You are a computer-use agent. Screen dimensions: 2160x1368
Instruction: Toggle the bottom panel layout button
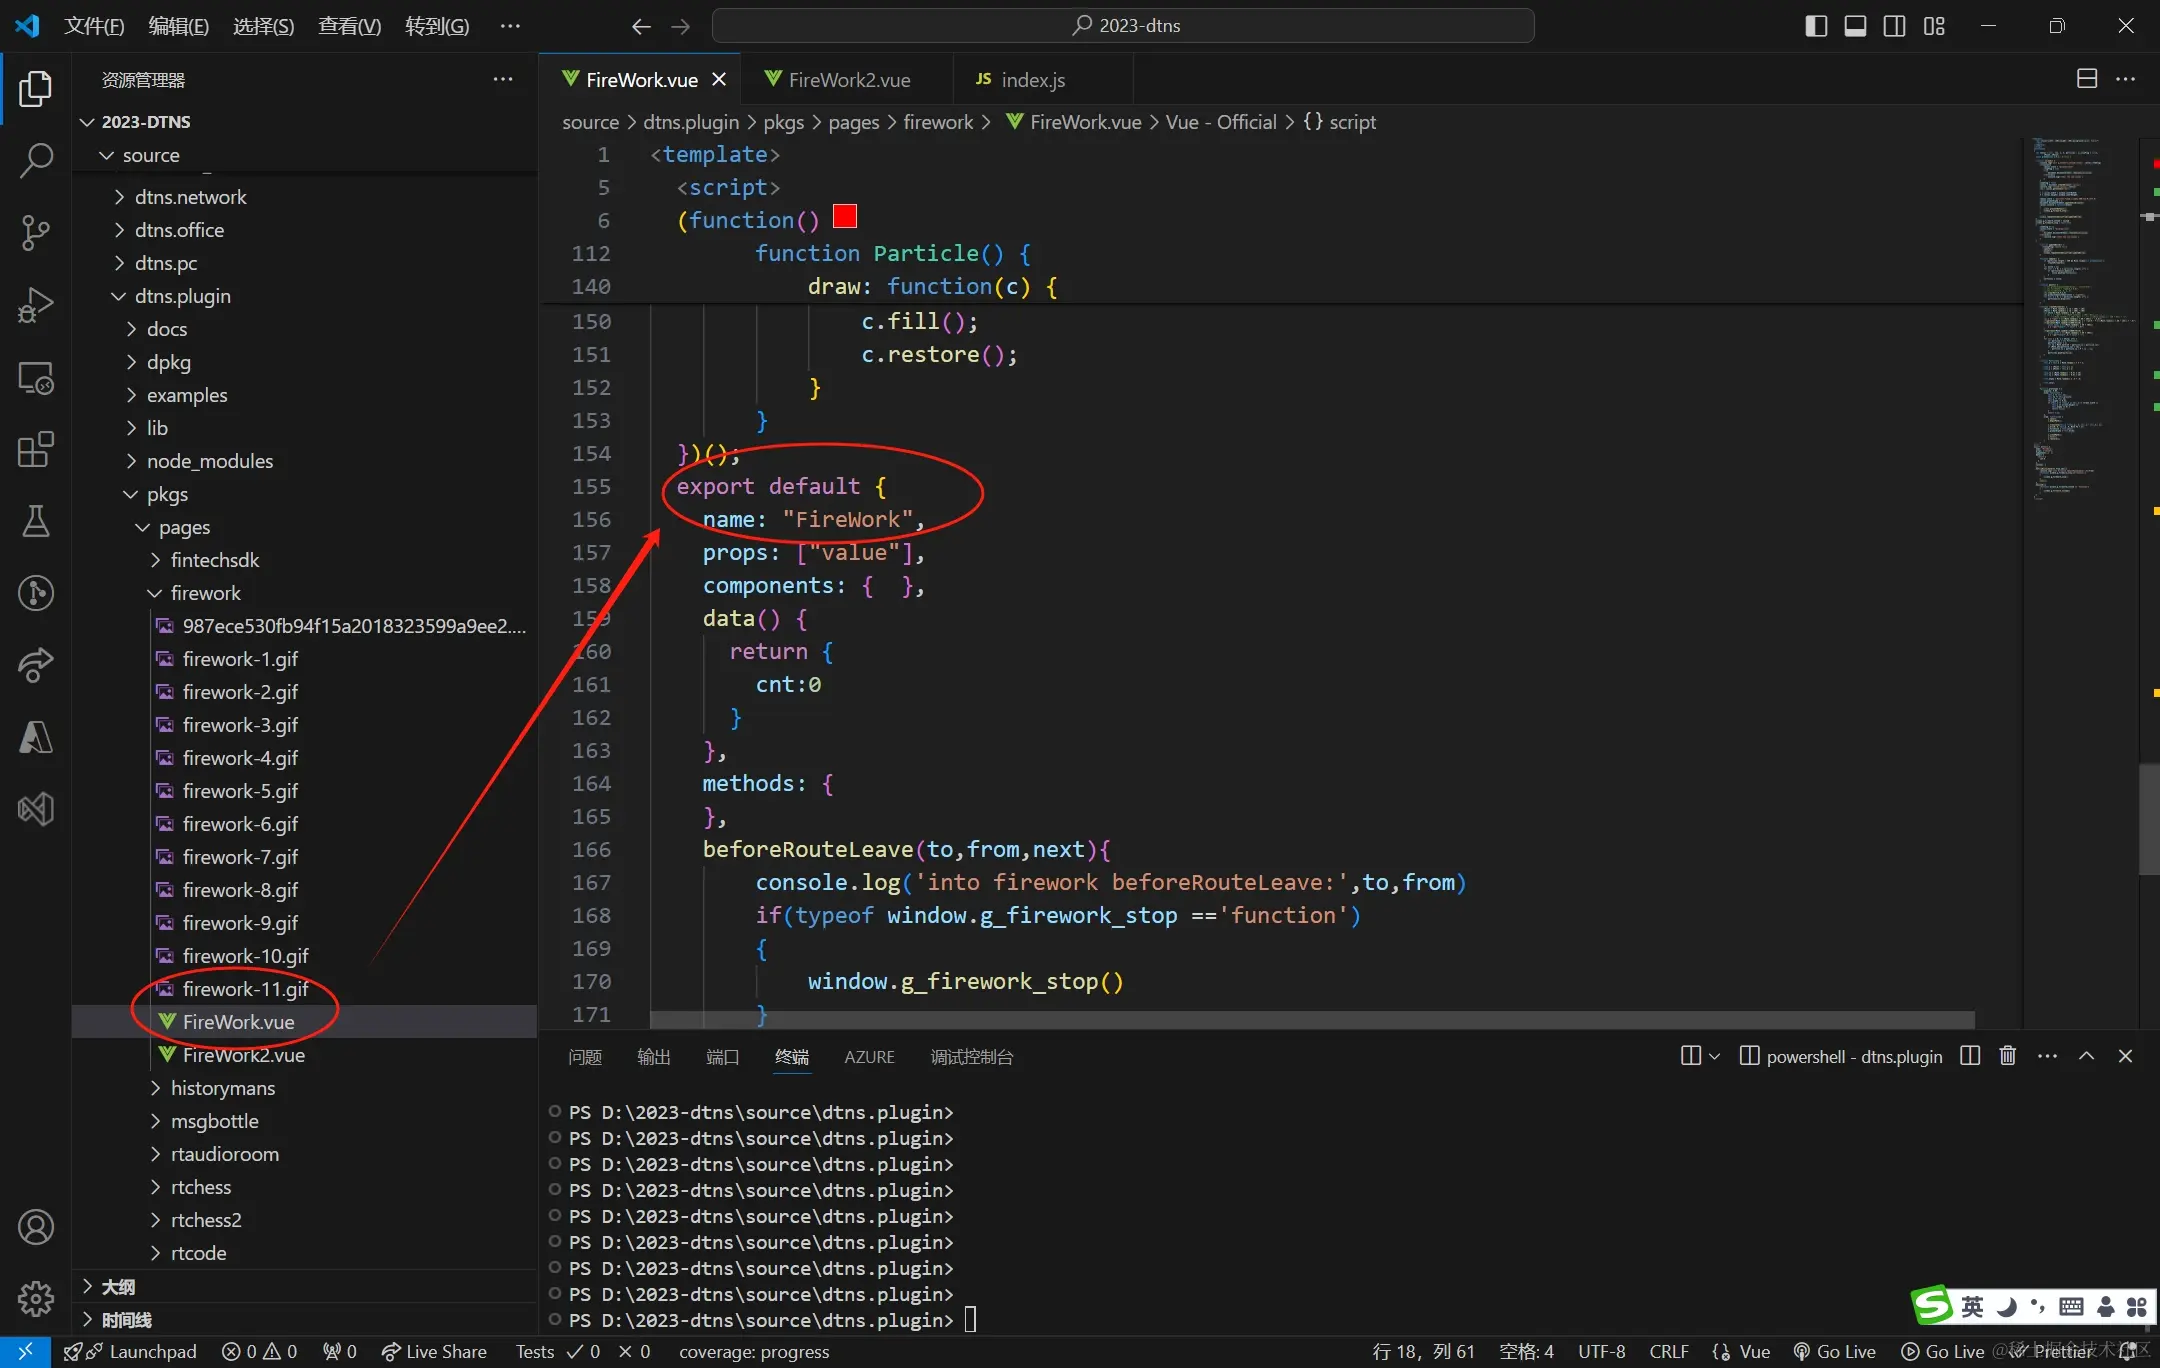[x=1855, y=26]
